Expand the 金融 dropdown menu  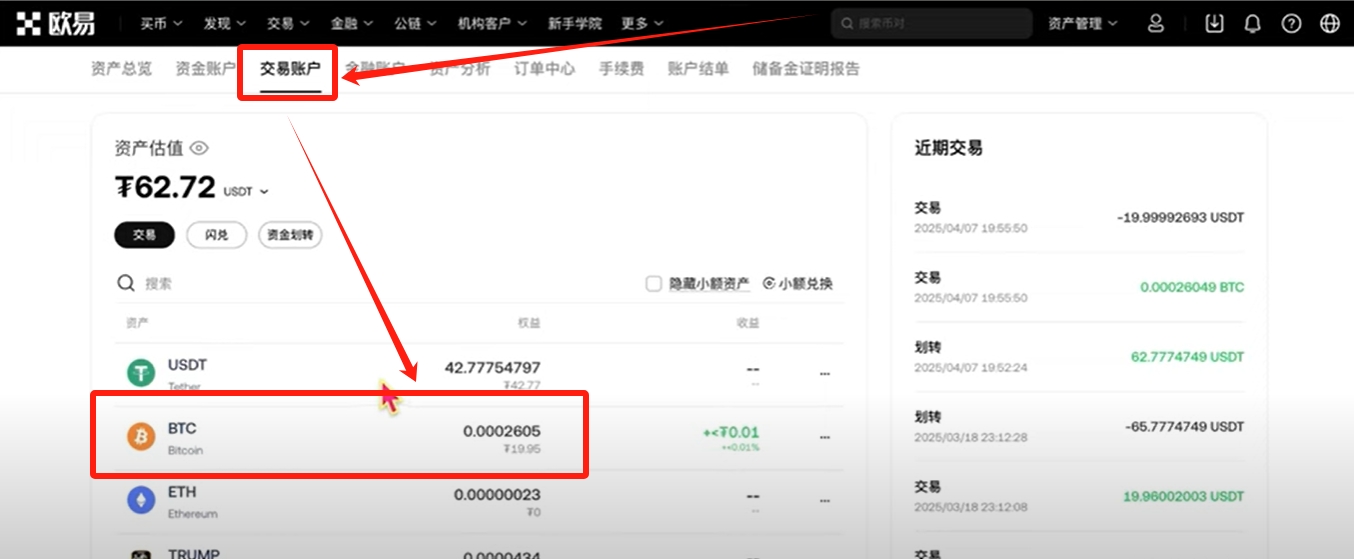point(352,23)
